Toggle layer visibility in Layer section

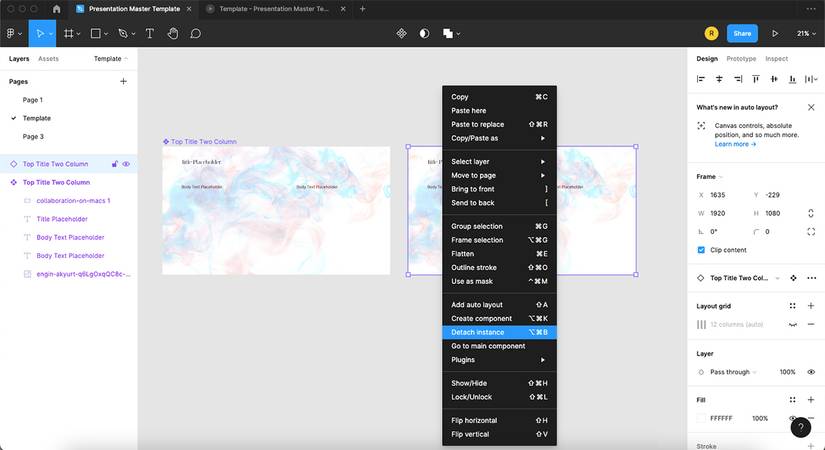click(x=811, y=372)
